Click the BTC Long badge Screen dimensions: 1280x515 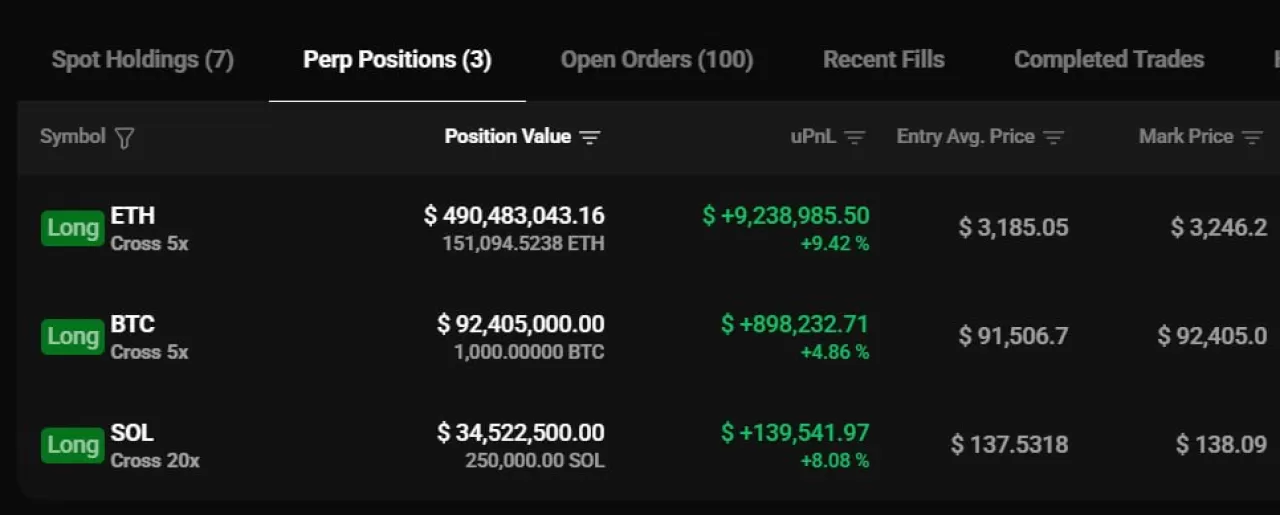coord(73,336)
